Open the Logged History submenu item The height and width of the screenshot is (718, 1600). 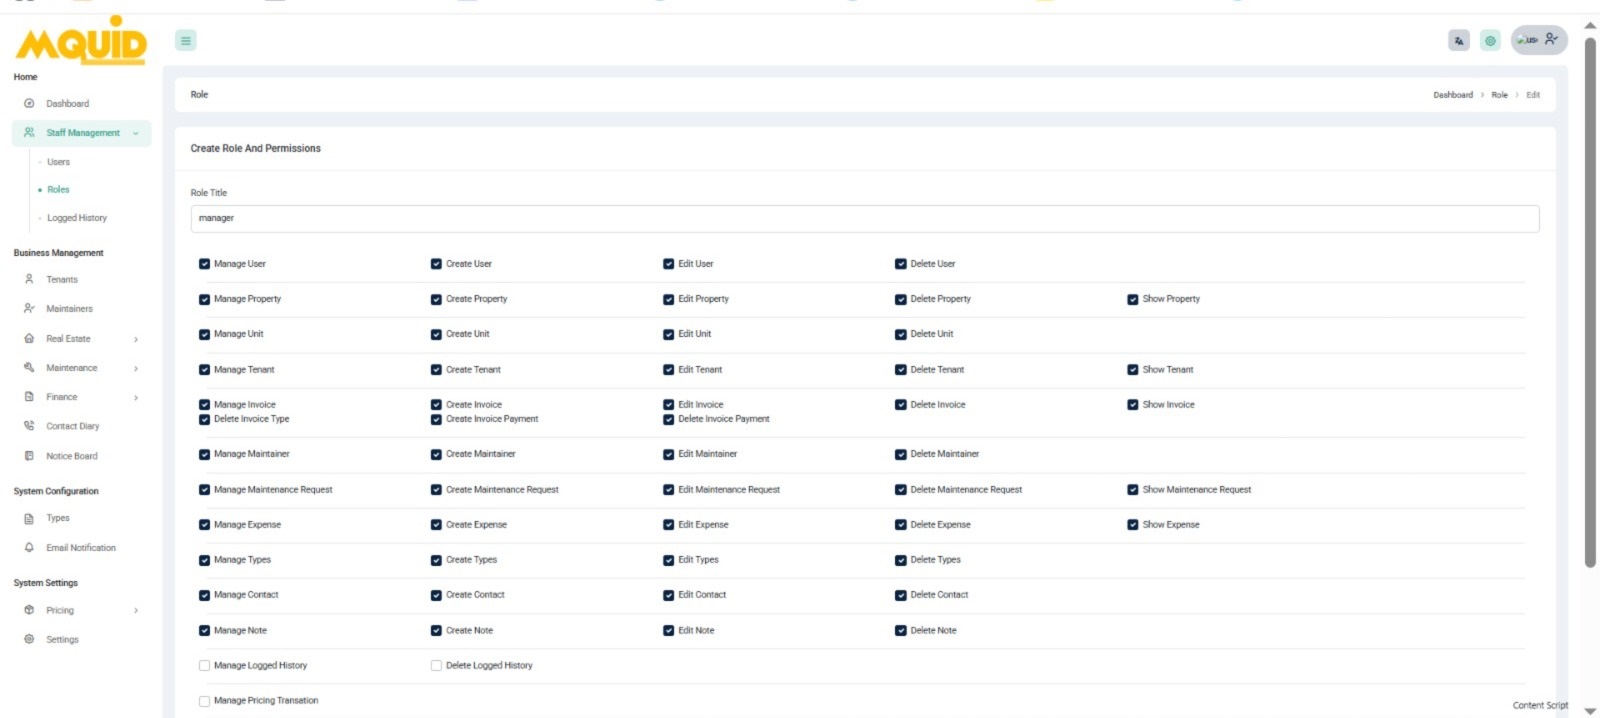(x=77, y=217)
